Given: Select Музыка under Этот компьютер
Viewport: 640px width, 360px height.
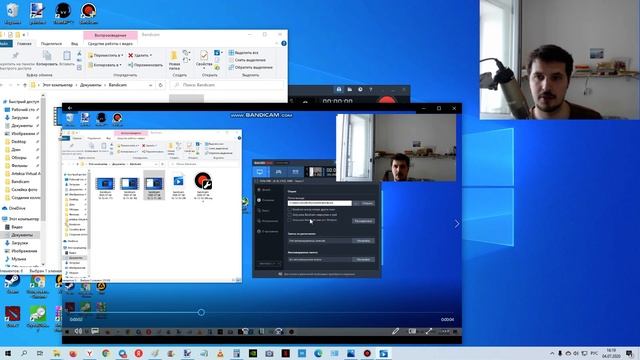Looking at the screenshot, I should [19, 259].
